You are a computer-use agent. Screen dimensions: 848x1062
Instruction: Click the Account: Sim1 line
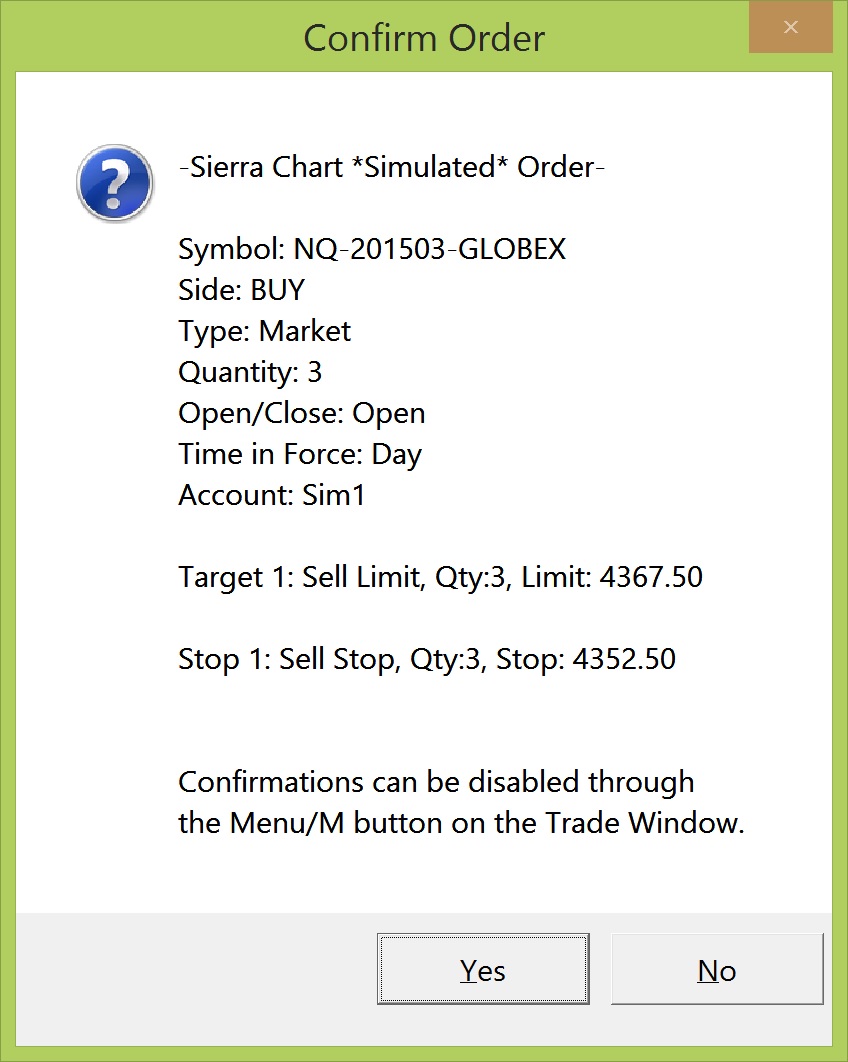(x=272, y=495)
